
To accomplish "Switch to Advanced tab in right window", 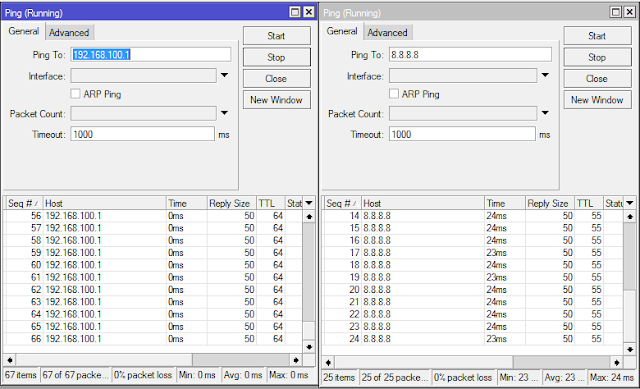I will click(x=387, y=33).
